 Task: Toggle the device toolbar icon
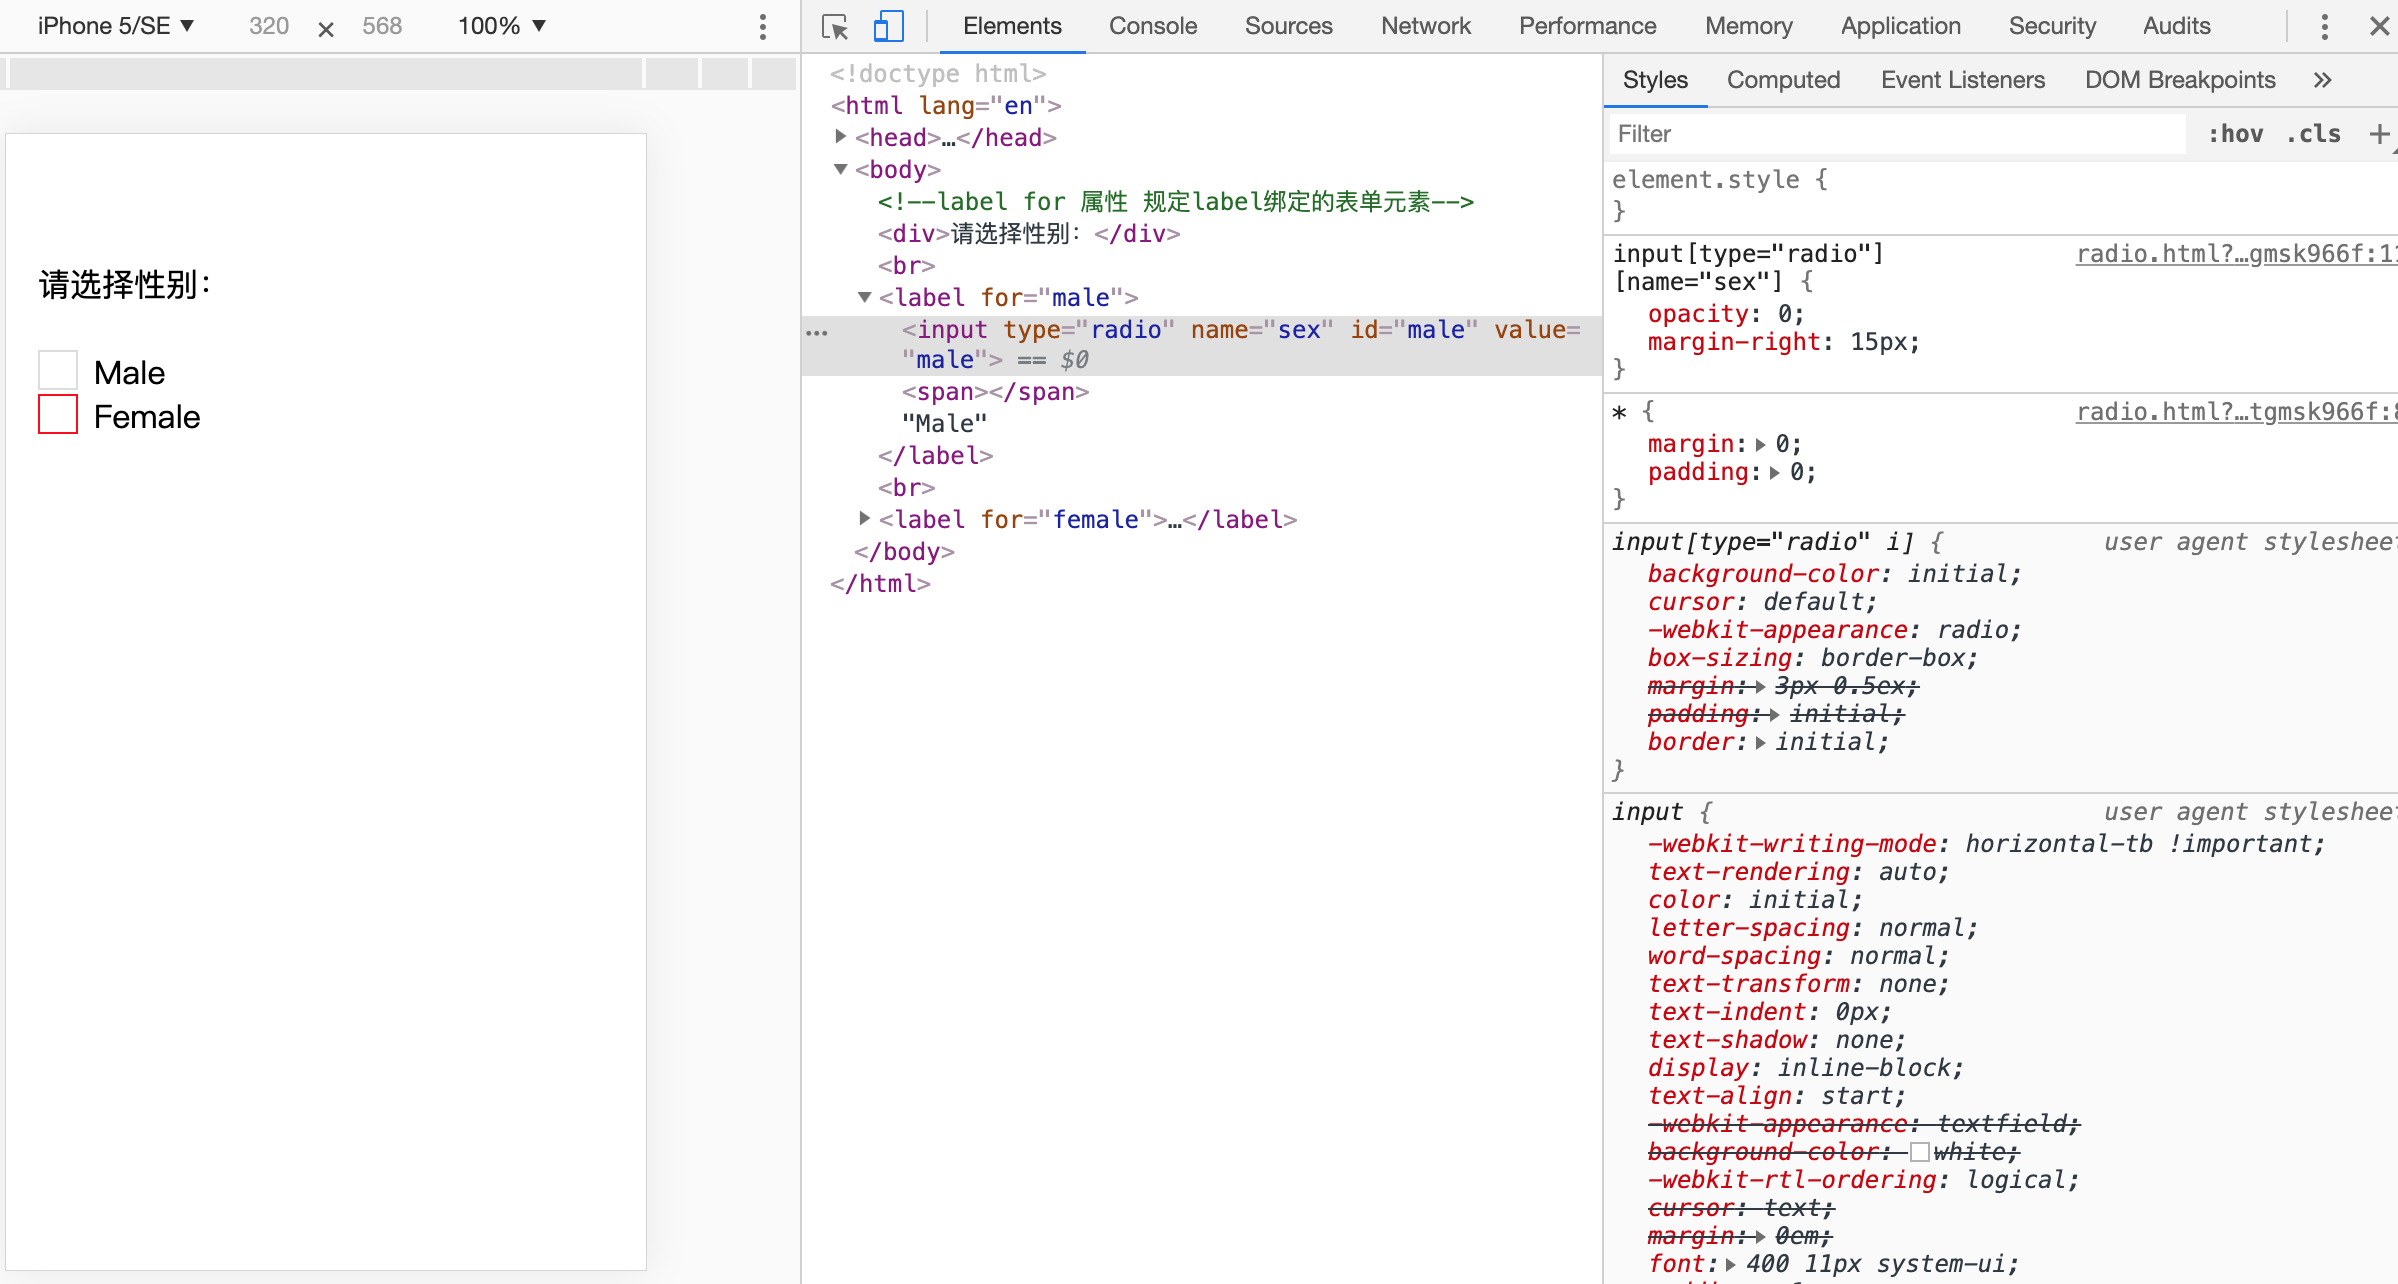click(x=888, y=26)
